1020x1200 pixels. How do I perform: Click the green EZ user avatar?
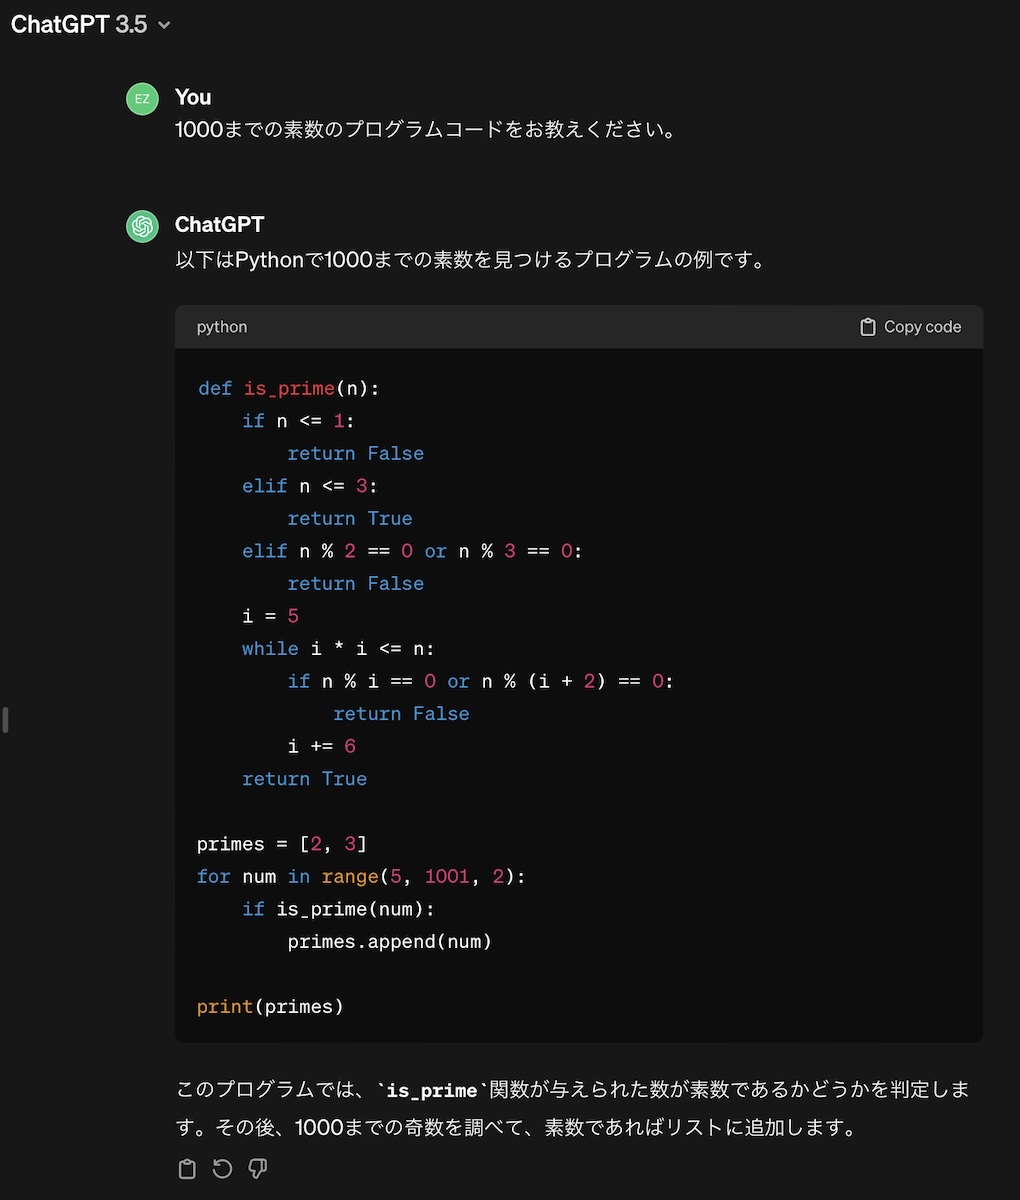[142, 99]
